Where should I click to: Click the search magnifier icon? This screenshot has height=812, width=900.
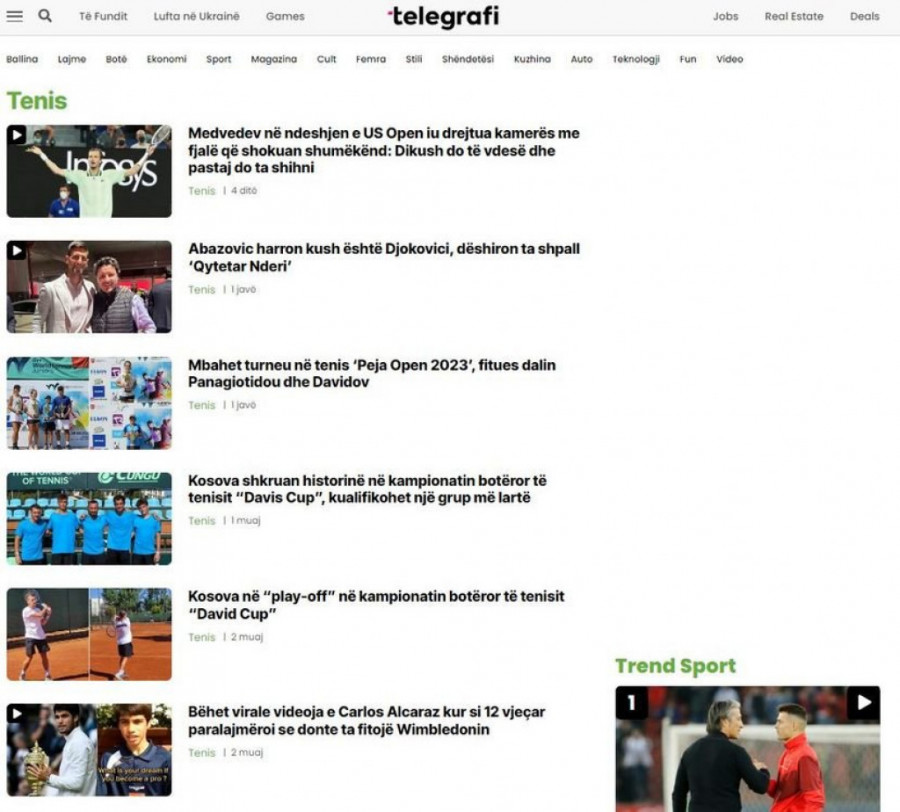pyautogui.click(x=45, y=16)
